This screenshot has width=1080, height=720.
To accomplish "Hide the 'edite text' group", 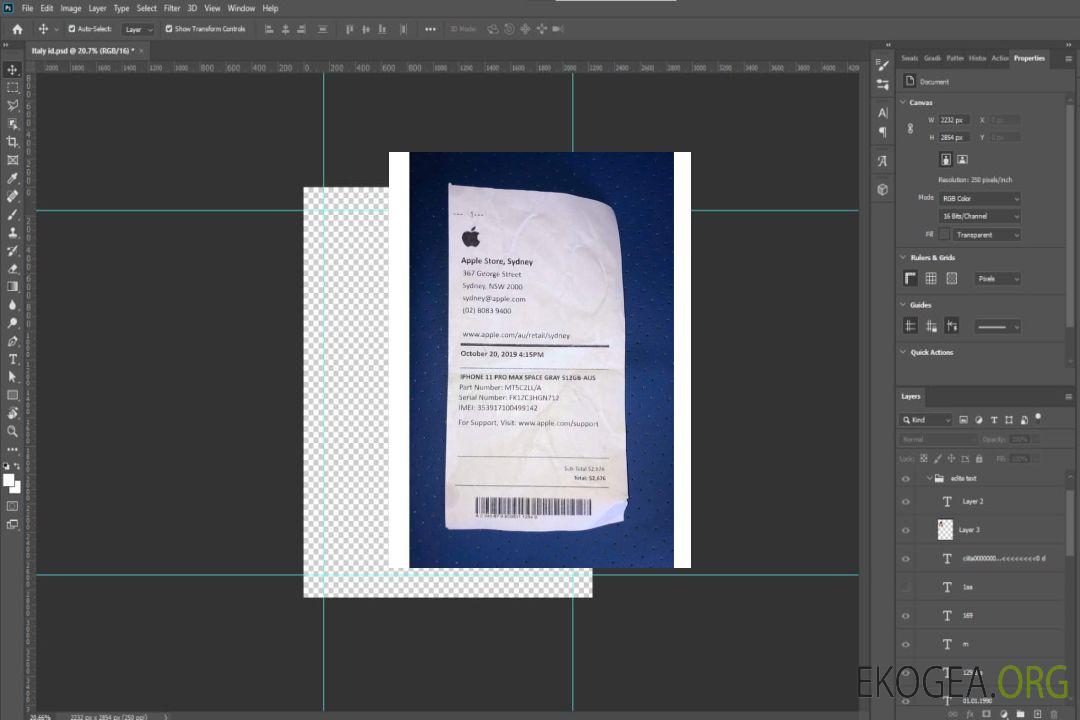I will (x=906, y=479).
